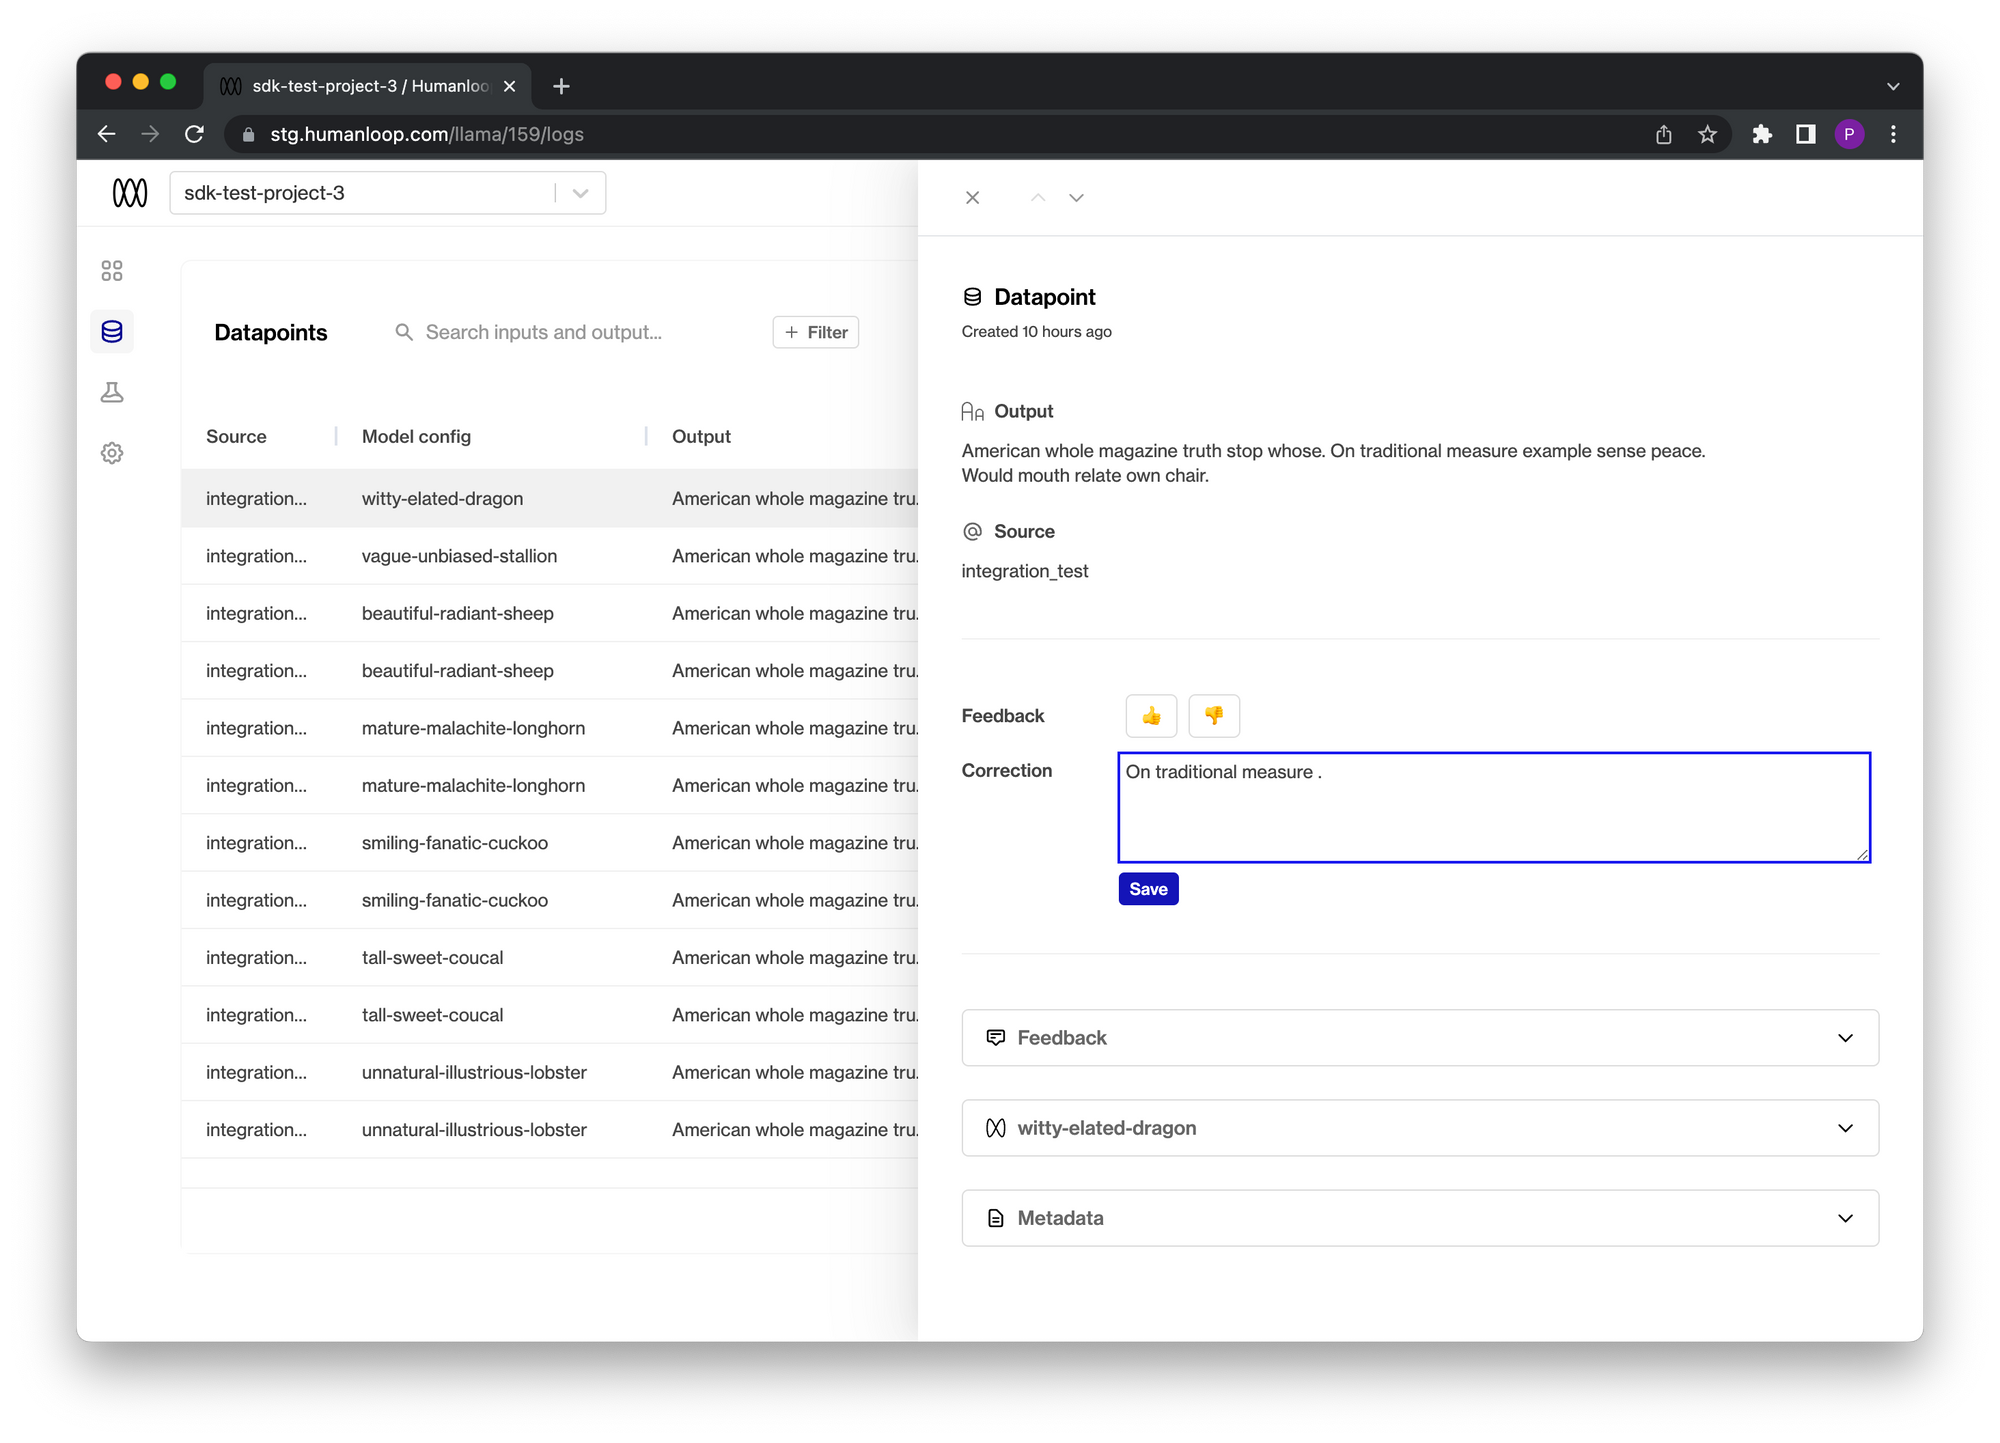Click the share page icon in address bar
This screenshot has width=2000, height=1443.
[1663, 134]
